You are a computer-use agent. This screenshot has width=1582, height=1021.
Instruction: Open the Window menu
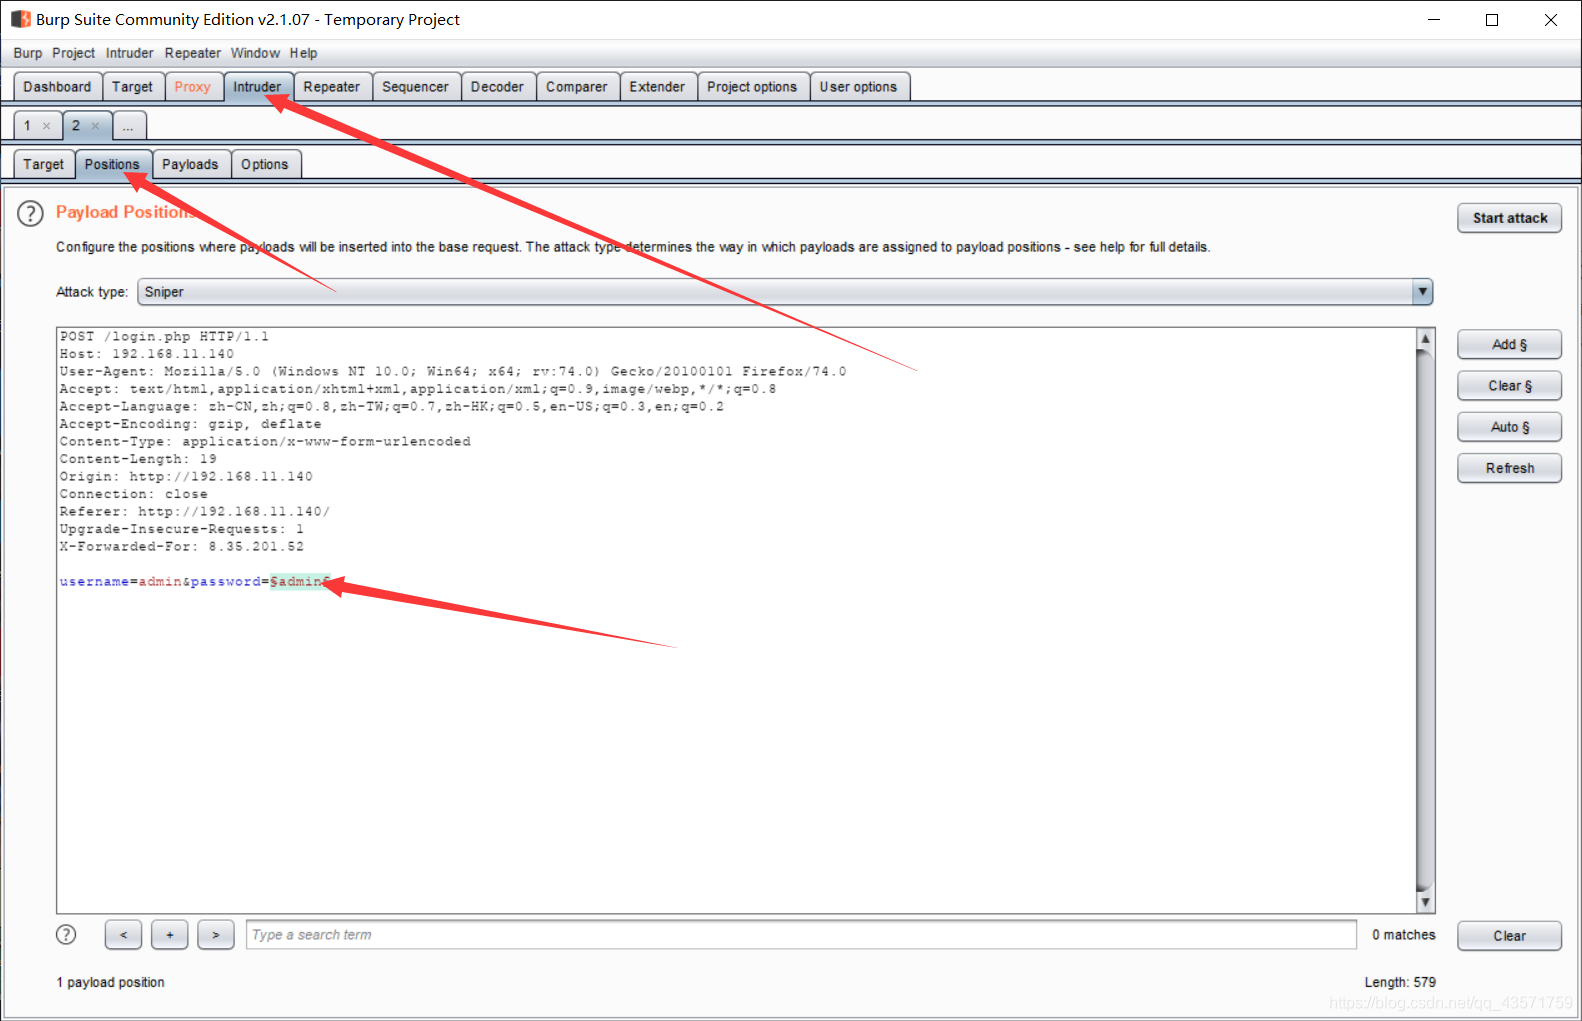pos(255,53)
